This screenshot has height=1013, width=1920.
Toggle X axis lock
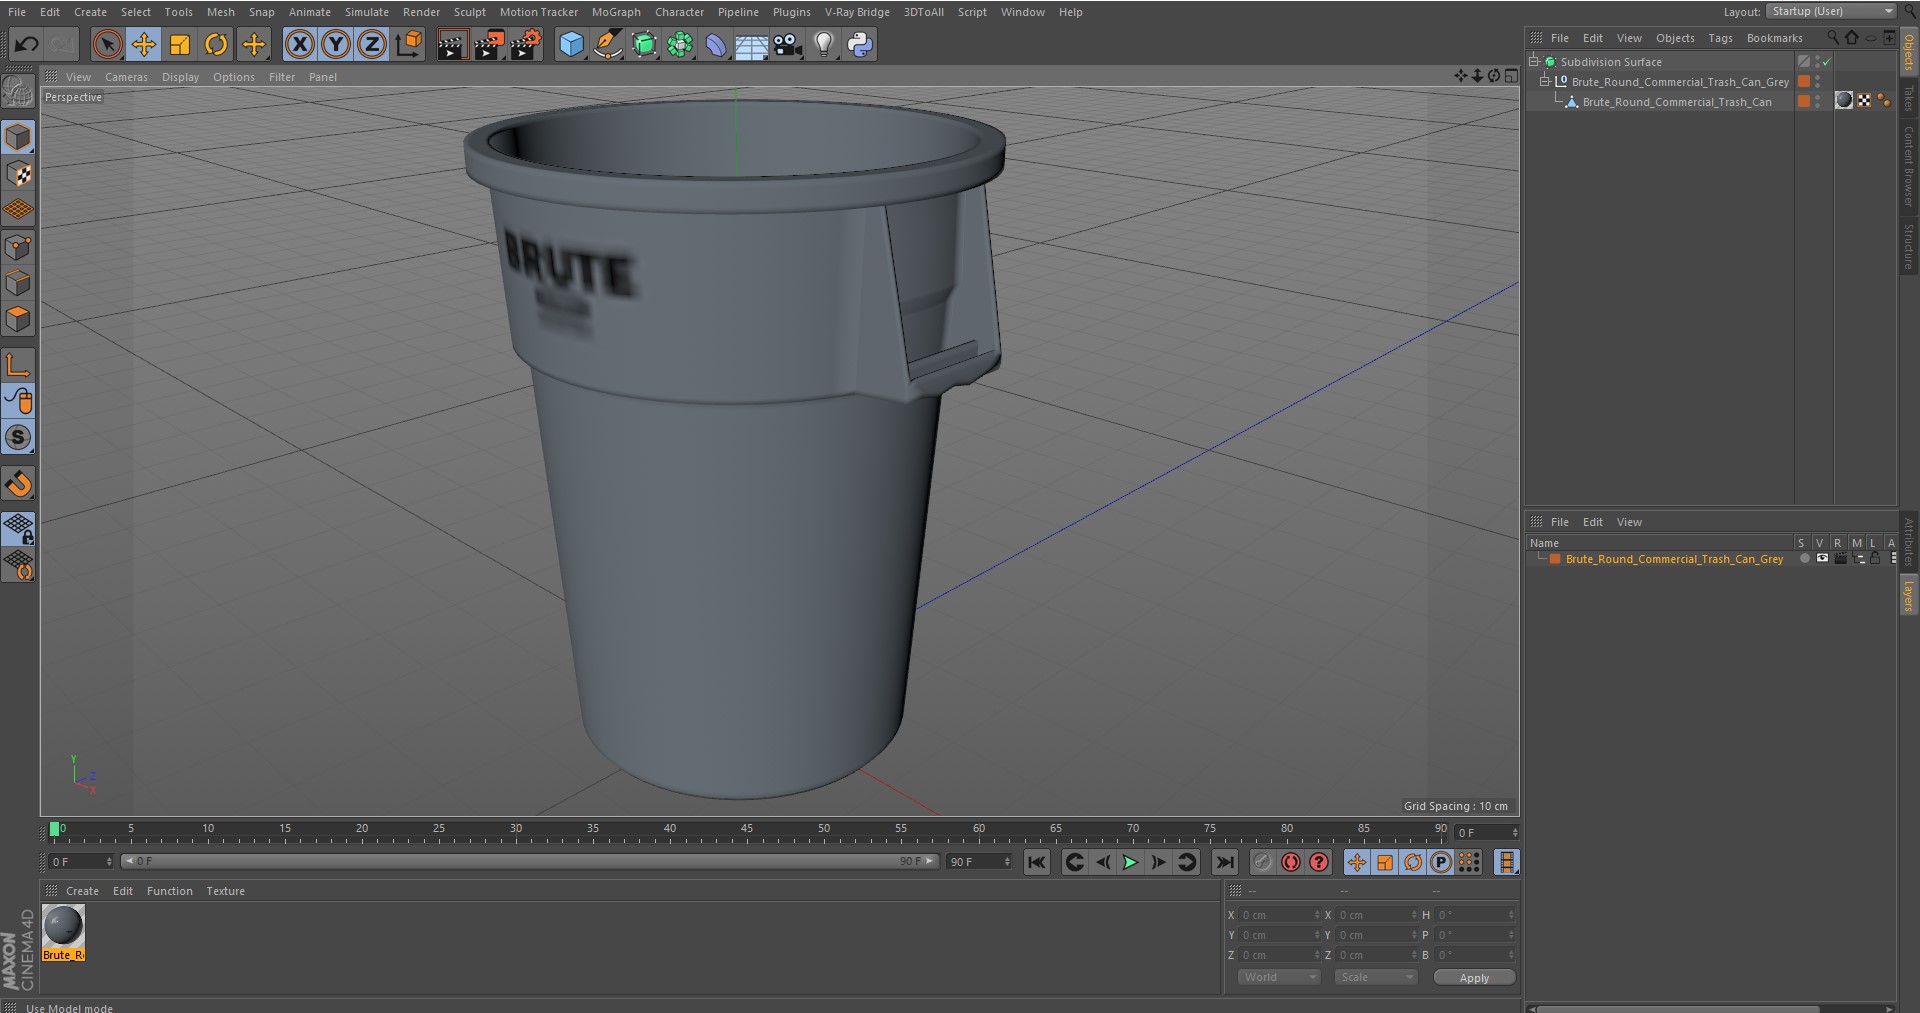click(299, 44)
